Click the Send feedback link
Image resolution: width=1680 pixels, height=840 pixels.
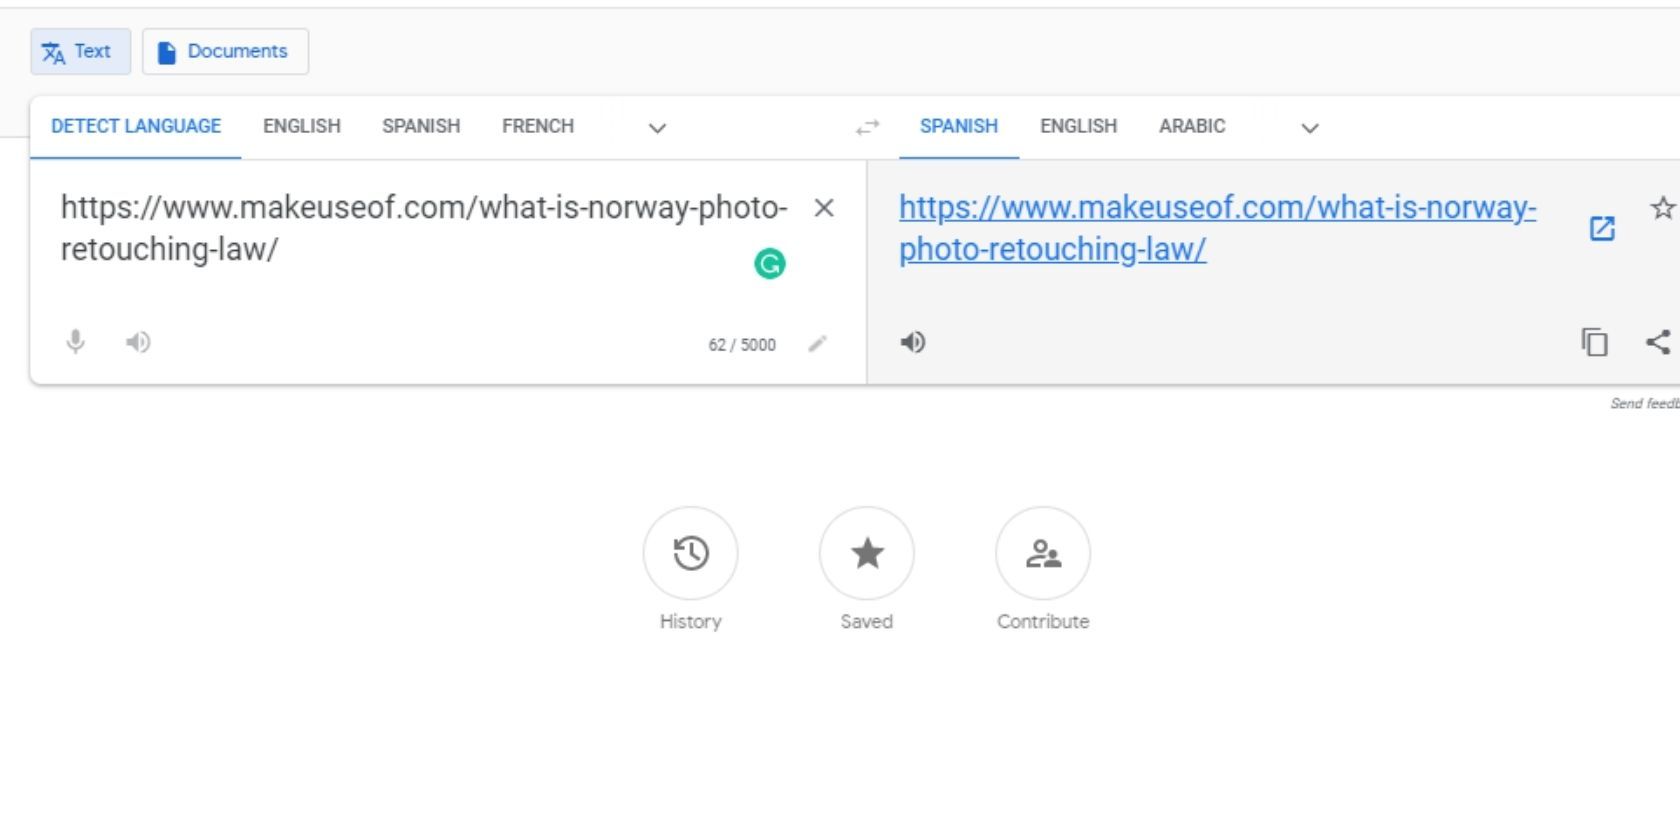pos(1644,403)
